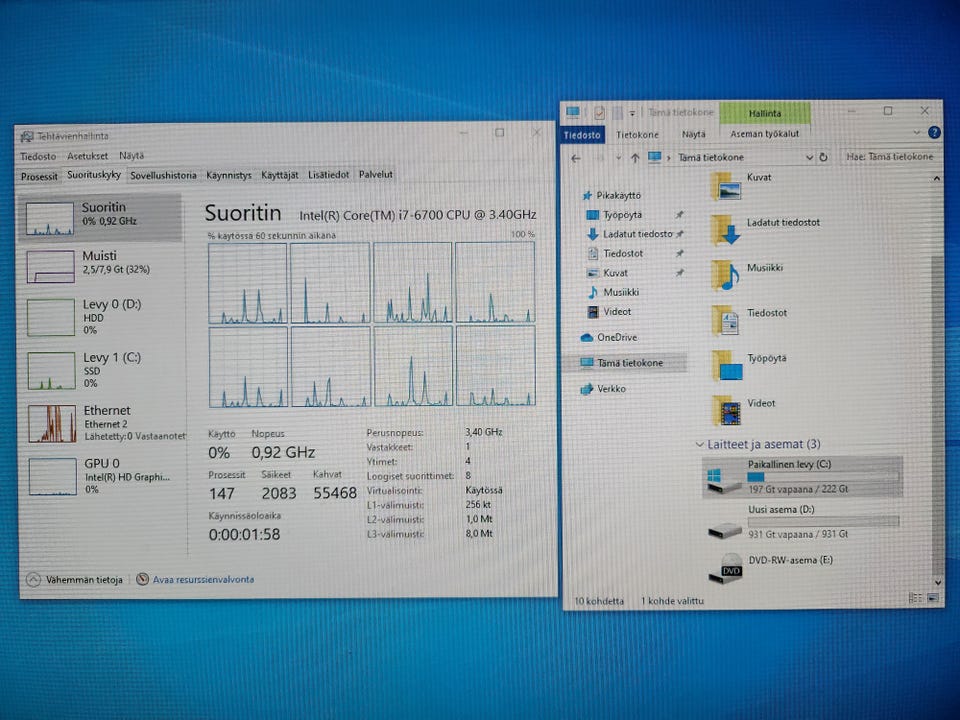Select GPU 0 in the performance sidebar

coord(51,476)
